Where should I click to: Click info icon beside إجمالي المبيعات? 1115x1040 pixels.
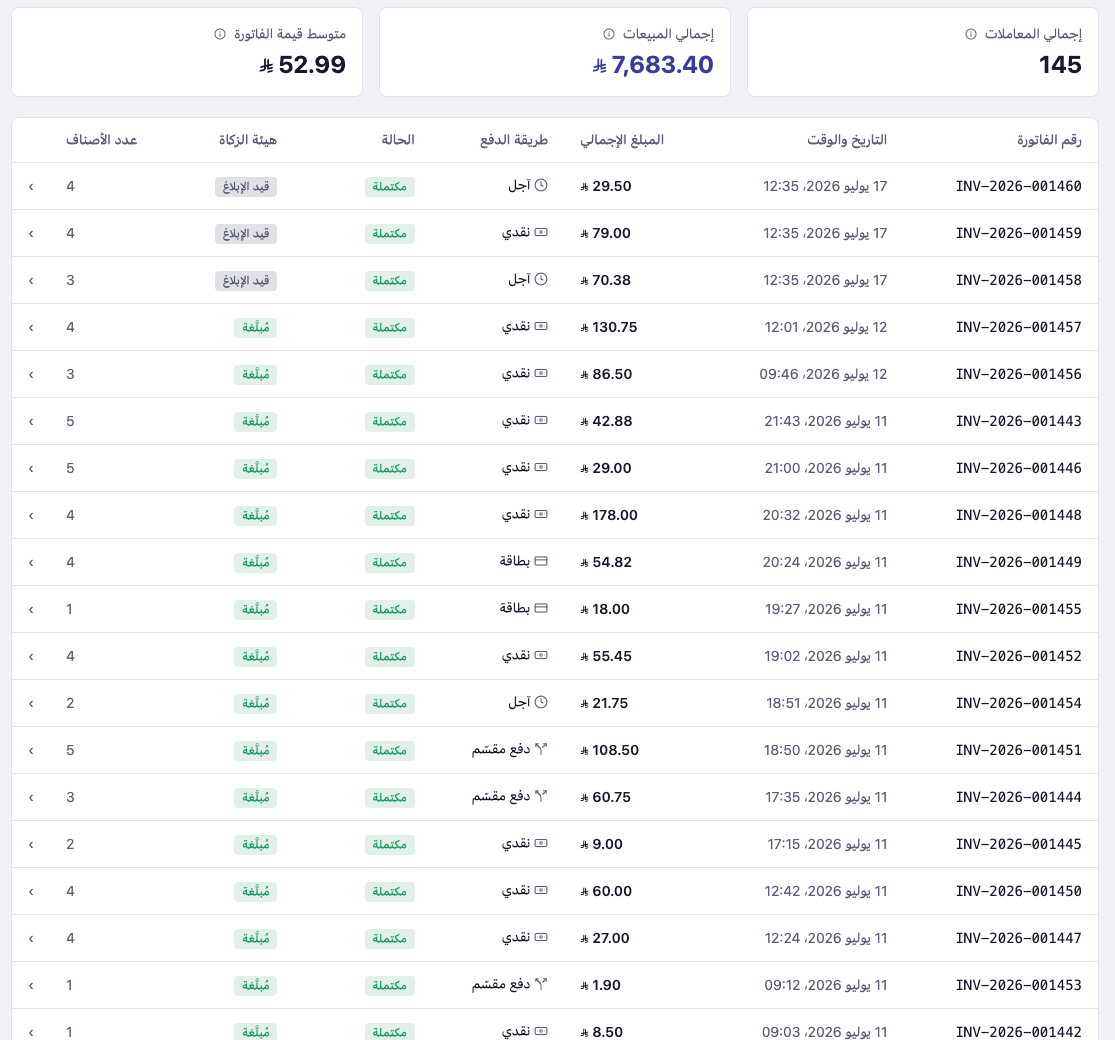pos(609,34)
